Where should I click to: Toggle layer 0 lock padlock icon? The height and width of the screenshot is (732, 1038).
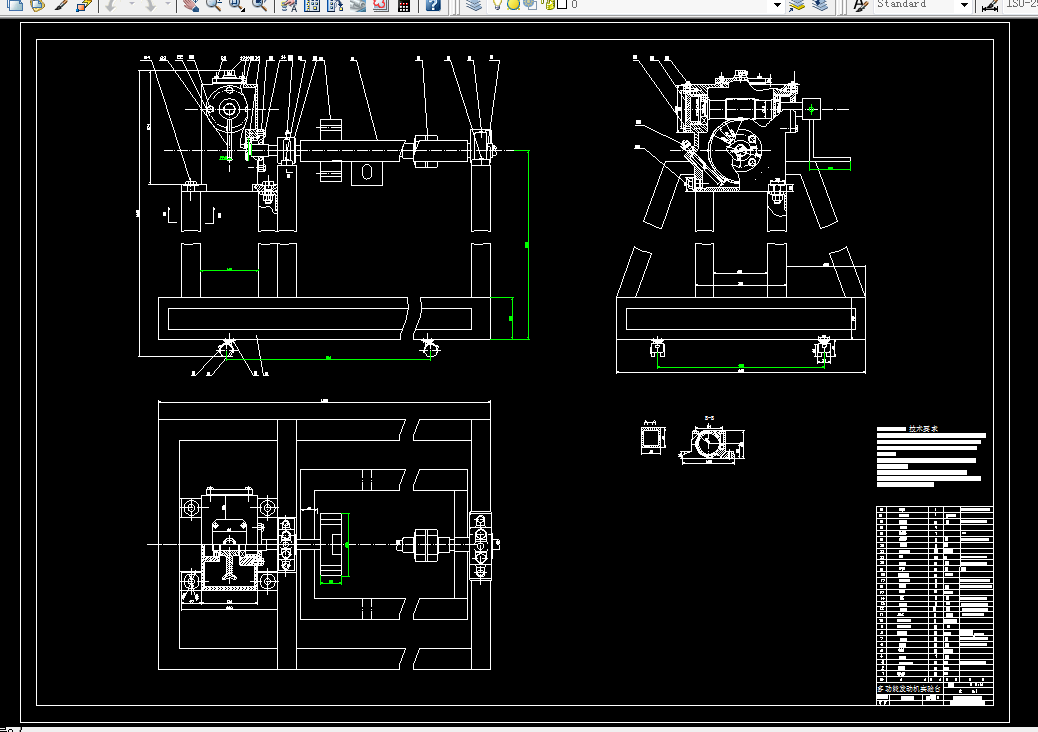coord(548,5)
